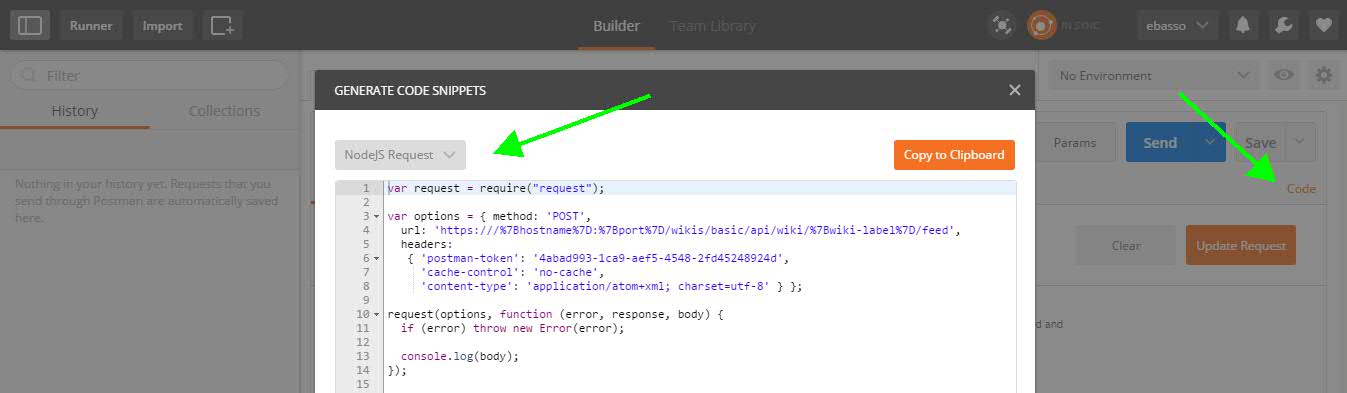The image size is (1347, 393).
Task: Open the ebasso account dropdown
Action: pyautogui.click(x=1178, y=25)
